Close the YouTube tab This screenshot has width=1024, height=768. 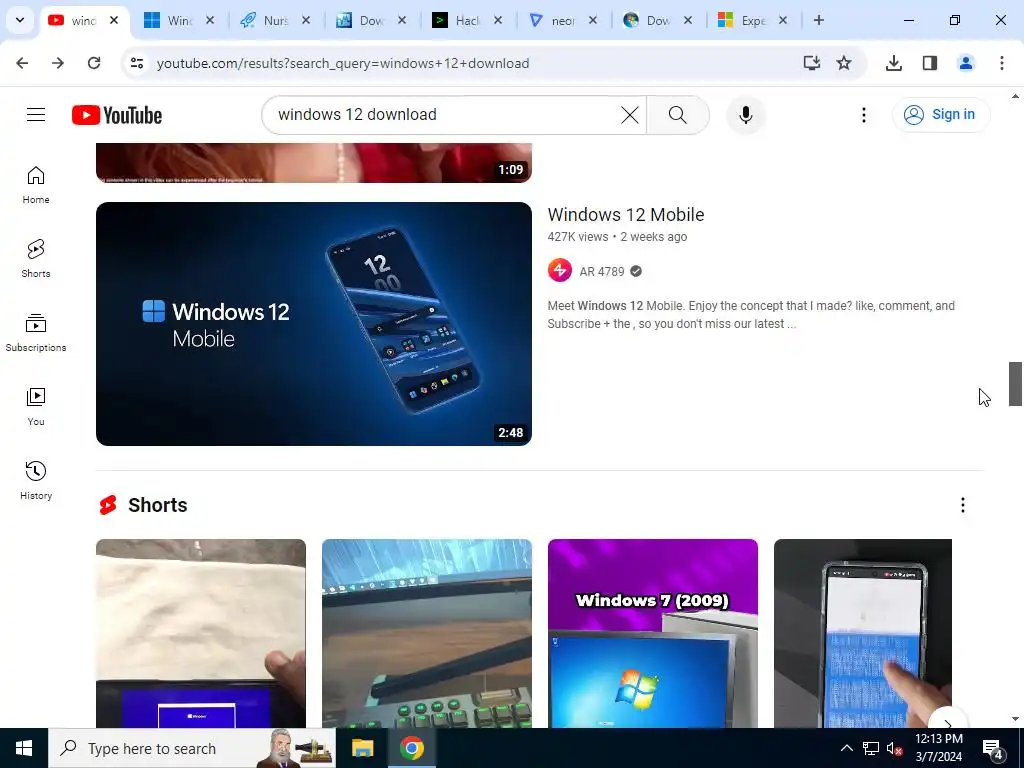click(114, 20)
